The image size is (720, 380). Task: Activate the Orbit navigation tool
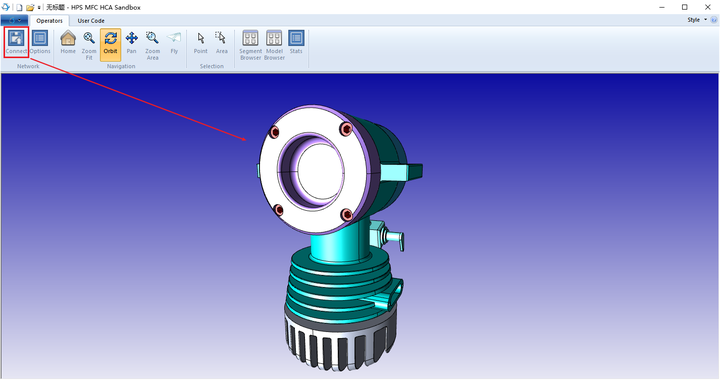111,42
